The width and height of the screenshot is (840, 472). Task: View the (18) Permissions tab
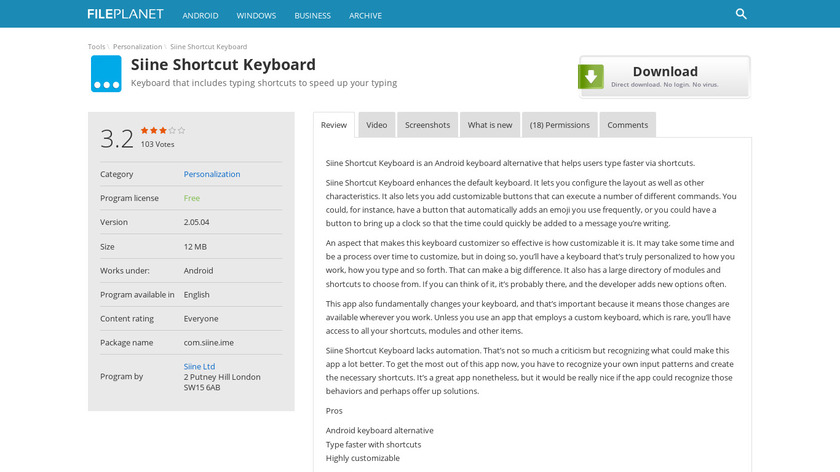coord(560,125)
